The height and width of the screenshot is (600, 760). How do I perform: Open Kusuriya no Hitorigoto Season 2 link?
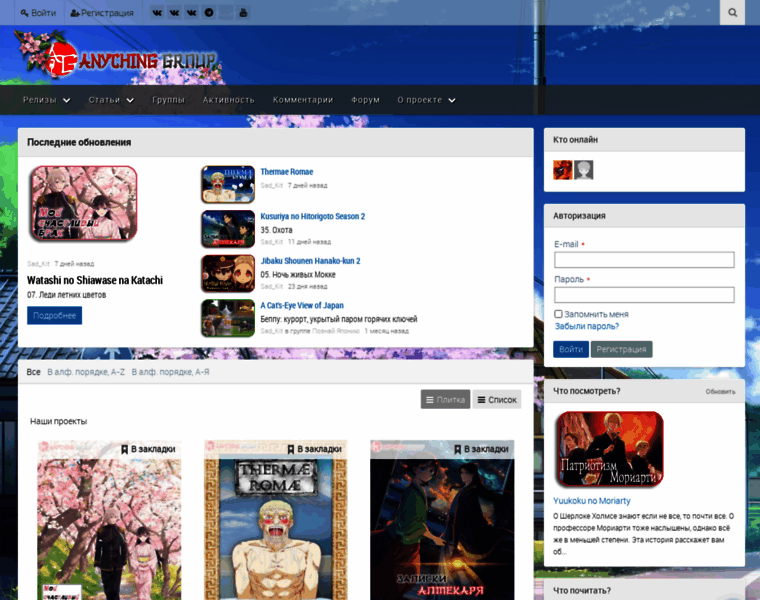click(x=313, y=217)
